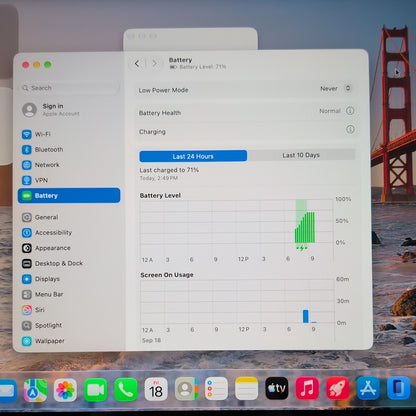Focus the settings Search field

coord(69,88)
